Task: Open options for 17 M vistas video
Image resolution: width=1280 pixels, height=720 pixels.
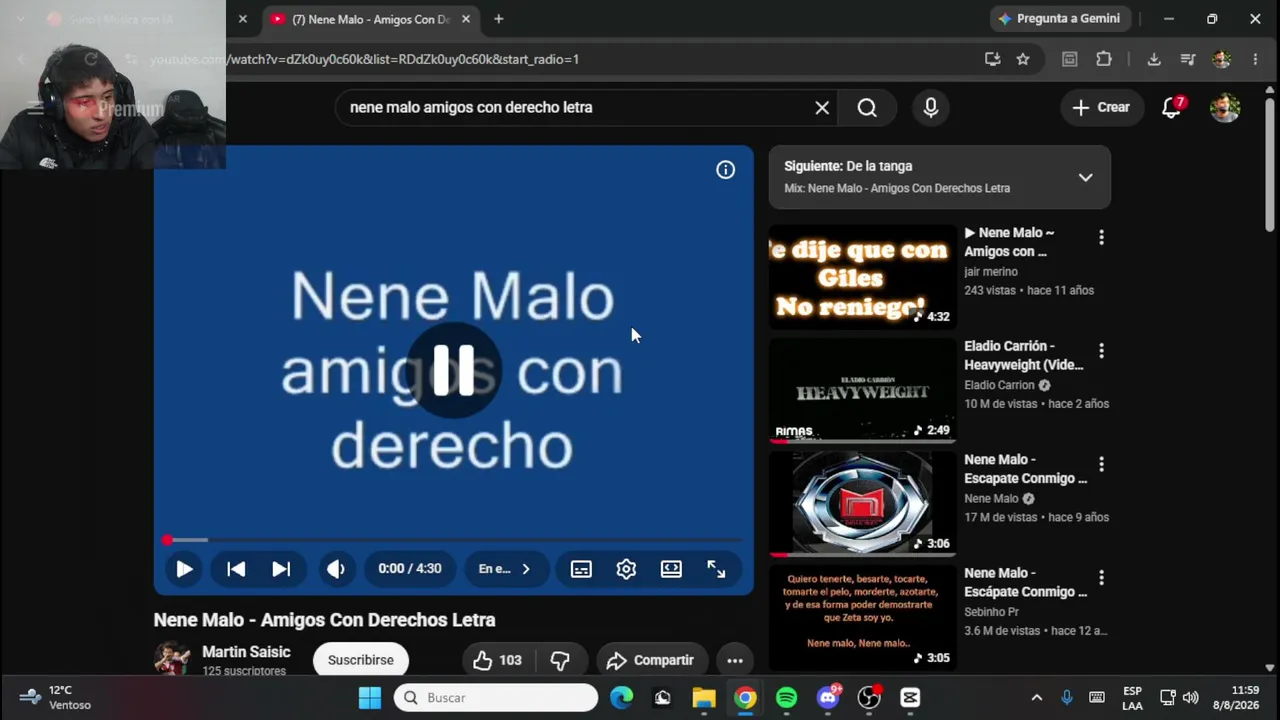Action: (x=1101, y=464)
